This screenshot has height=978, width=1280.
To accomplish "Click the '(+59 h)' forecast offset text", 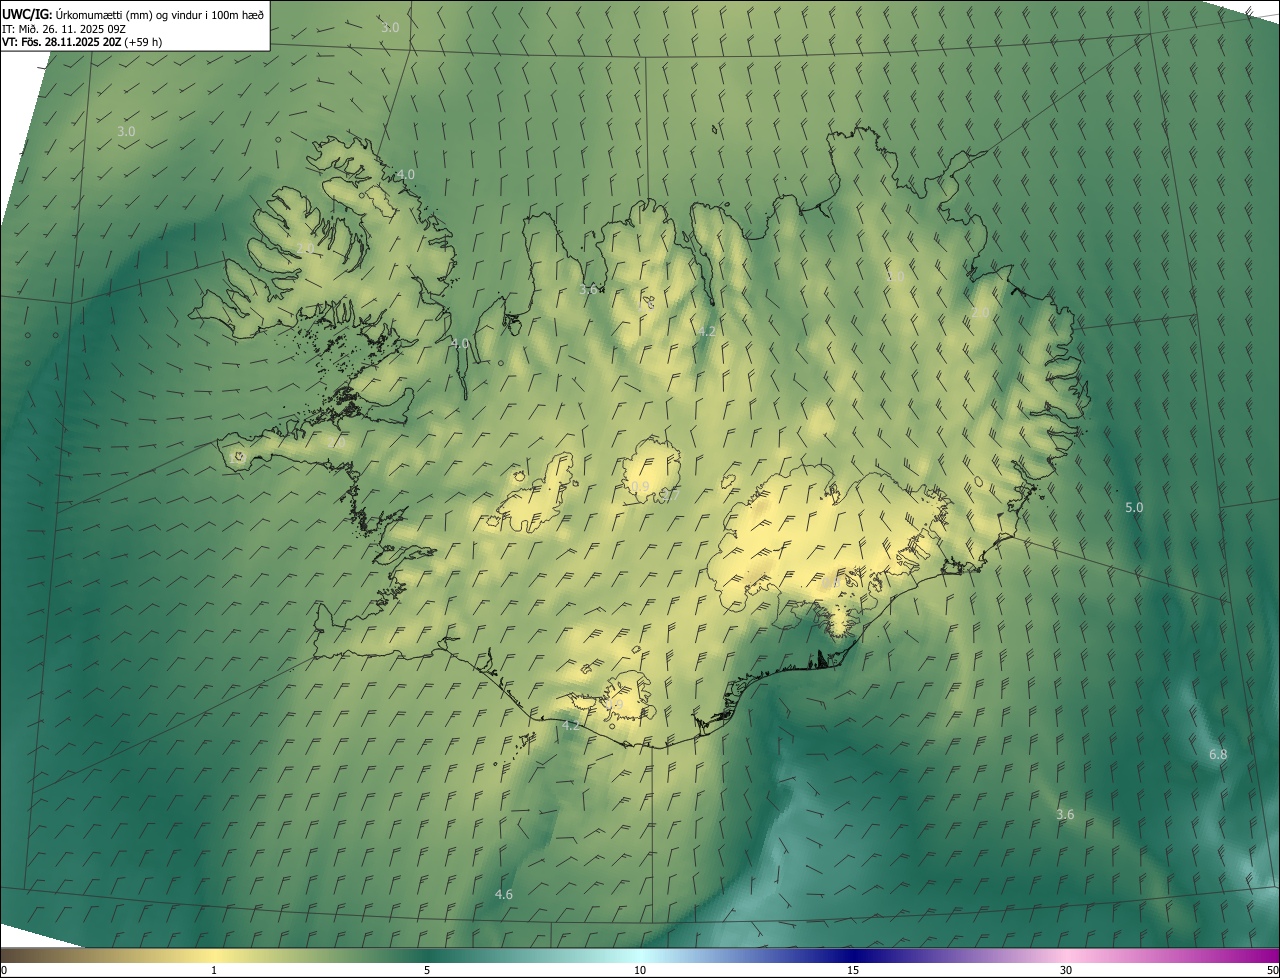I will click(144, 42).
